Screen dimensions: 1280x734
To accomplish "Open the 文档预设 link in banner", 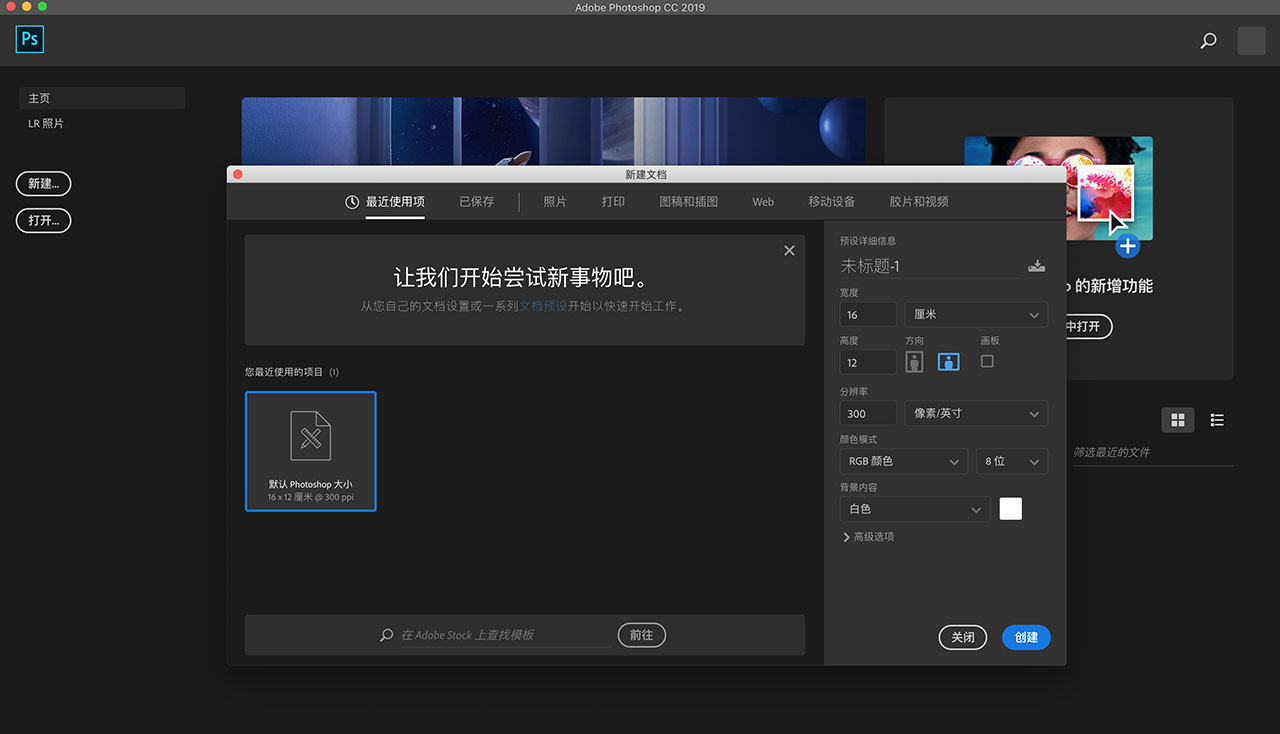I will 543,307.
